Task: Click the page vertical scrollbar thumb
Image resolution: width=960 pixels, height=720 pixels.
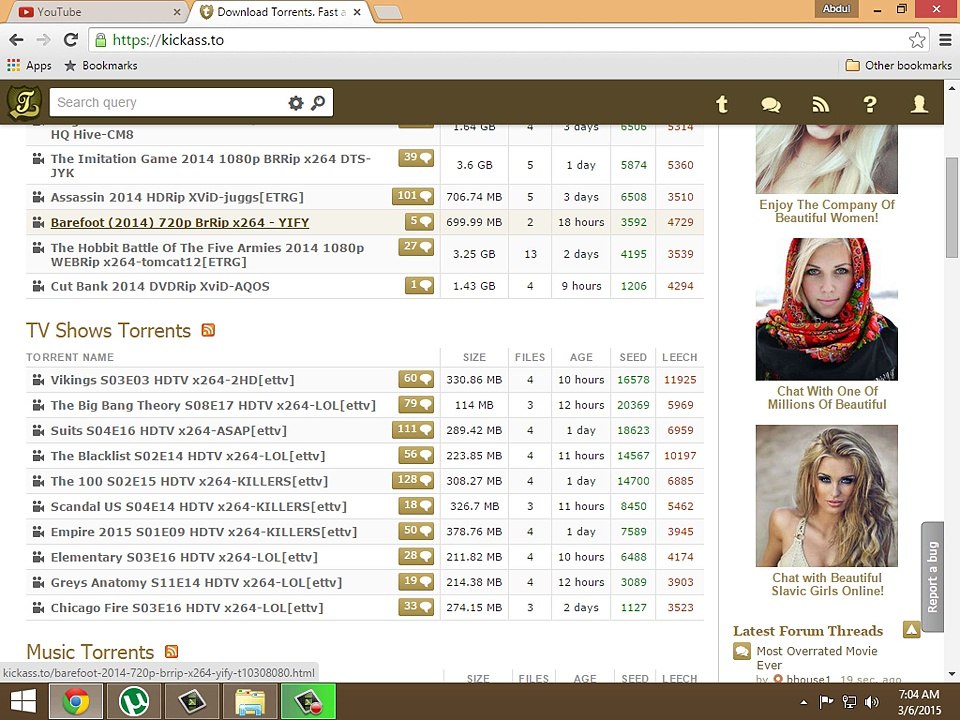Action: [951, 208]
